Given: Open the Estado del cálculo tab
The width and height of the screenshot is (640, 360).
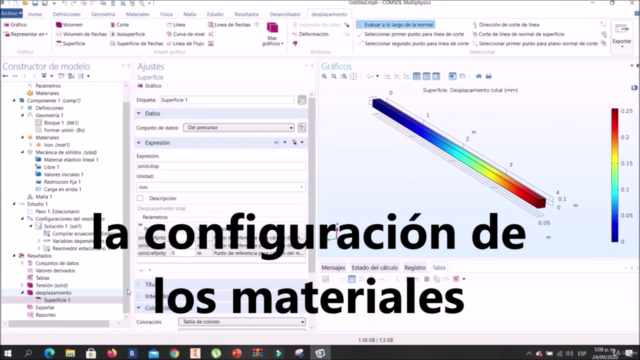Looking at the screenshot, I should click(x=375, y=268).
